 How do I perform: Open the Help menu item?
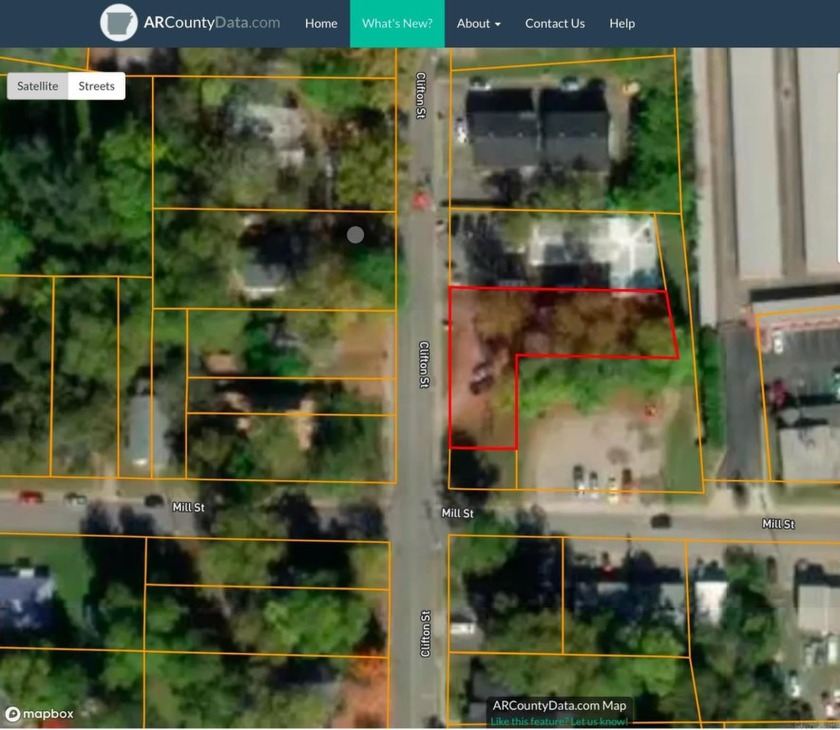point(621,23)
